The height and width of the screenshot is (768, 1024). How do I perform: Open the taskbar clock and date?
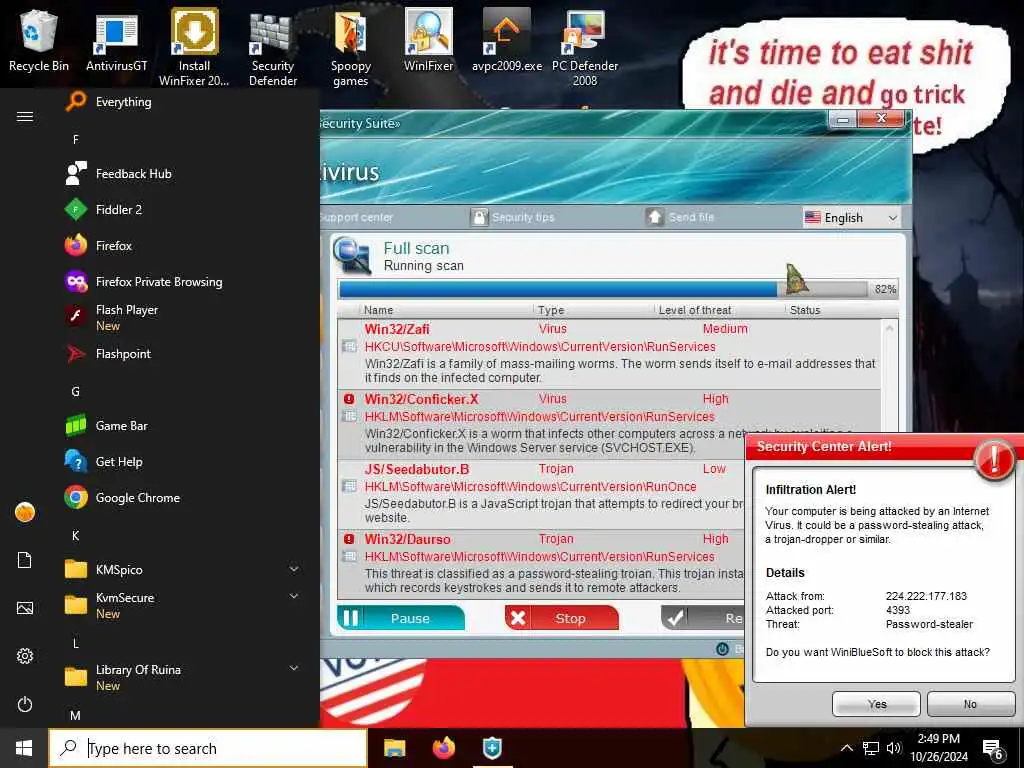click(938, 748)
